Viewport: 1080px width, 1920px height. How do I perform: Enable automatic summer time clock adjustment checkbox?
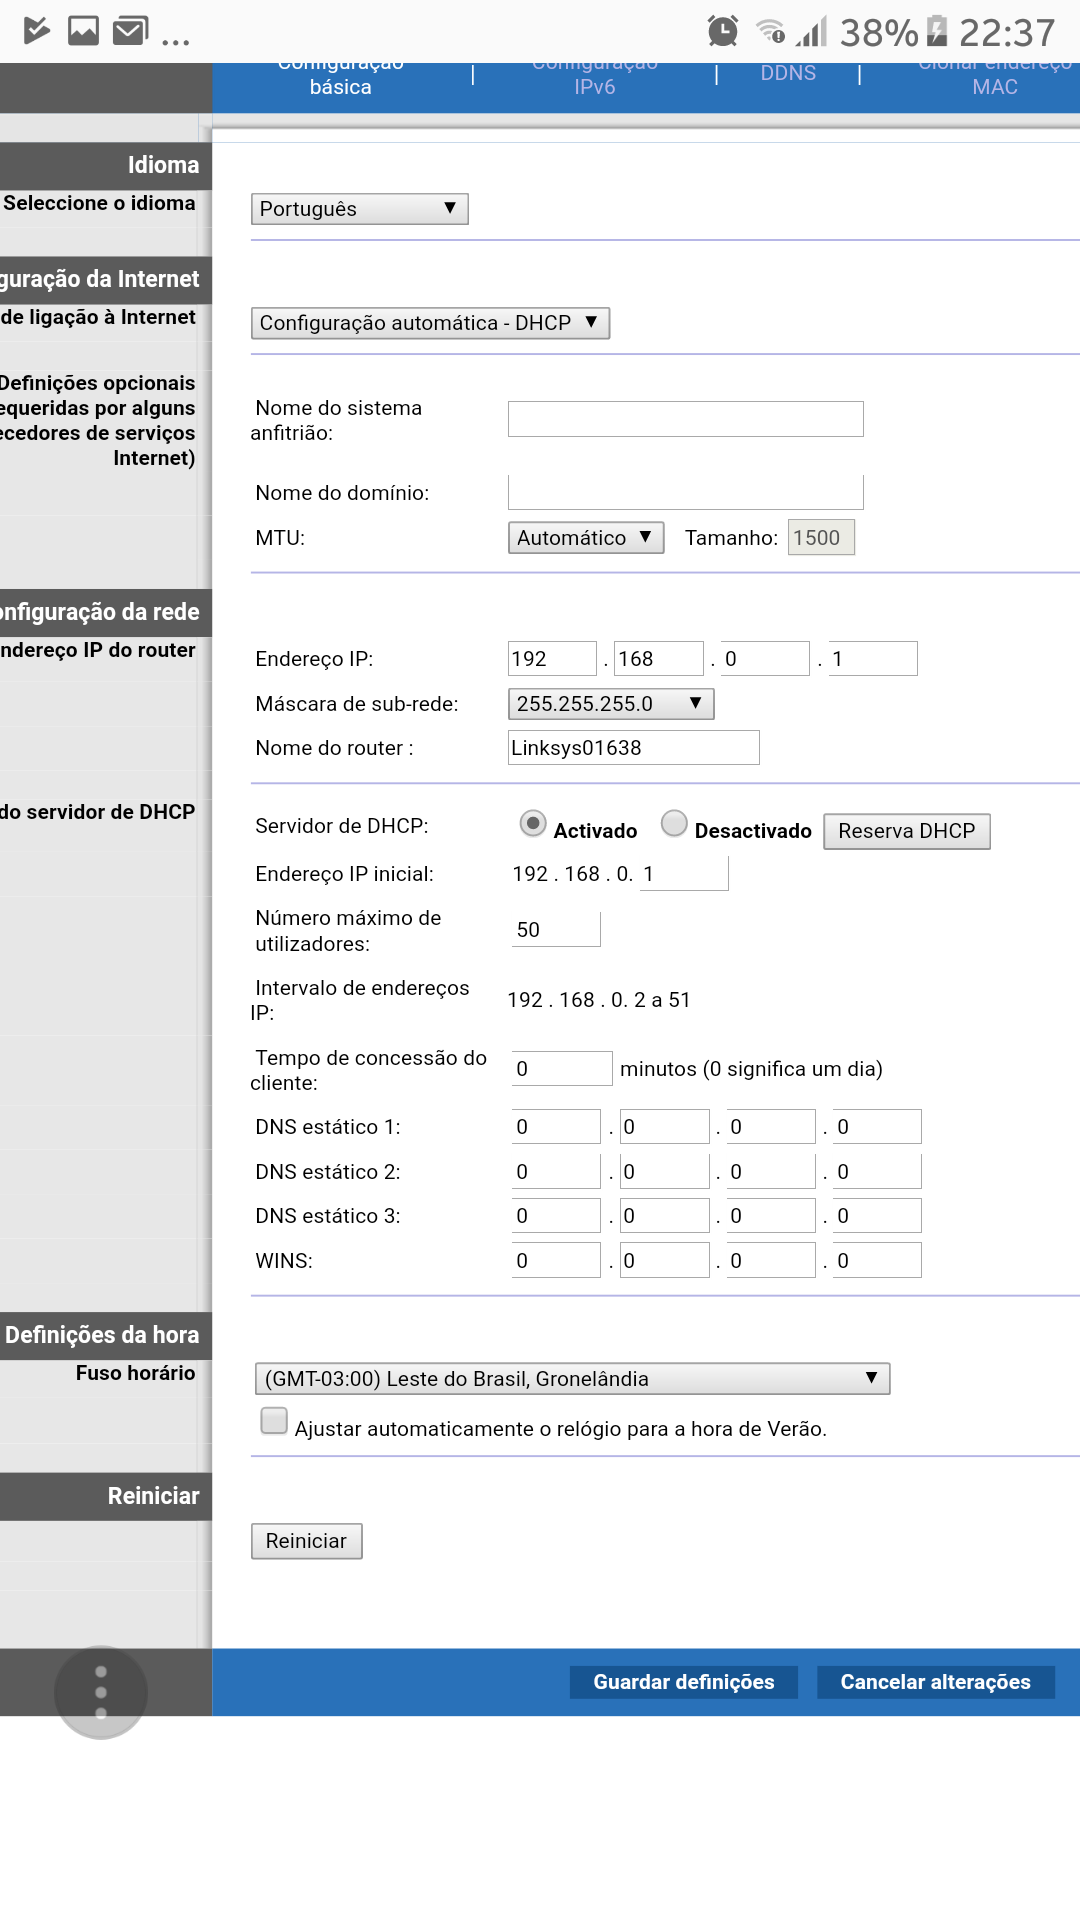click(x=273, y=1421)
